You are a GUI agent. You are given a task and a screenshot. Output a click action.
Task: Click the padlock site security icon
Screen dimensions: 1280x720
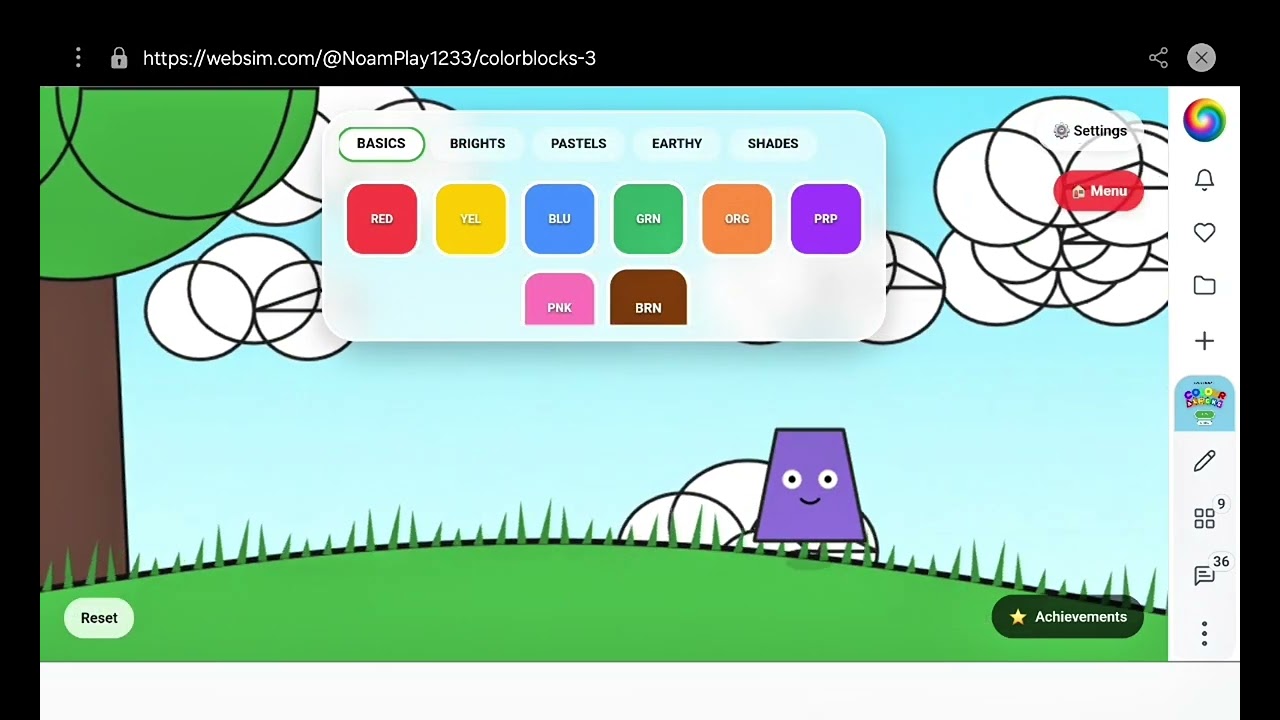click(x=119, y=58)
